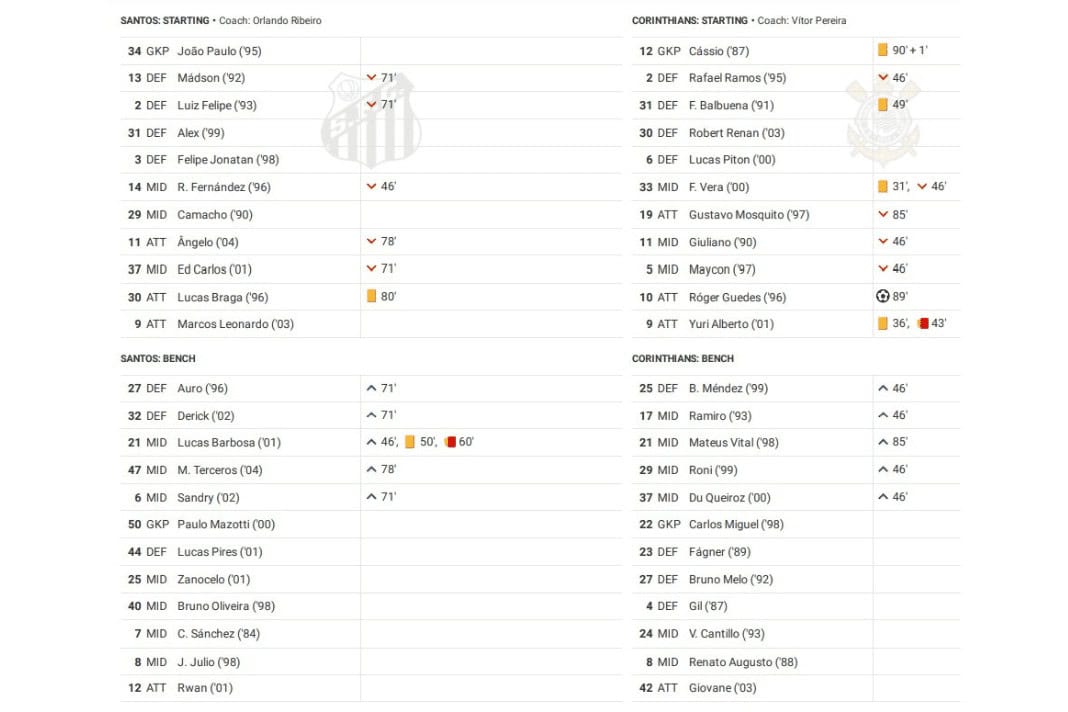1068x712 pixels.
Task: Click F. Vera's yellow card icon
Action: 883,186
